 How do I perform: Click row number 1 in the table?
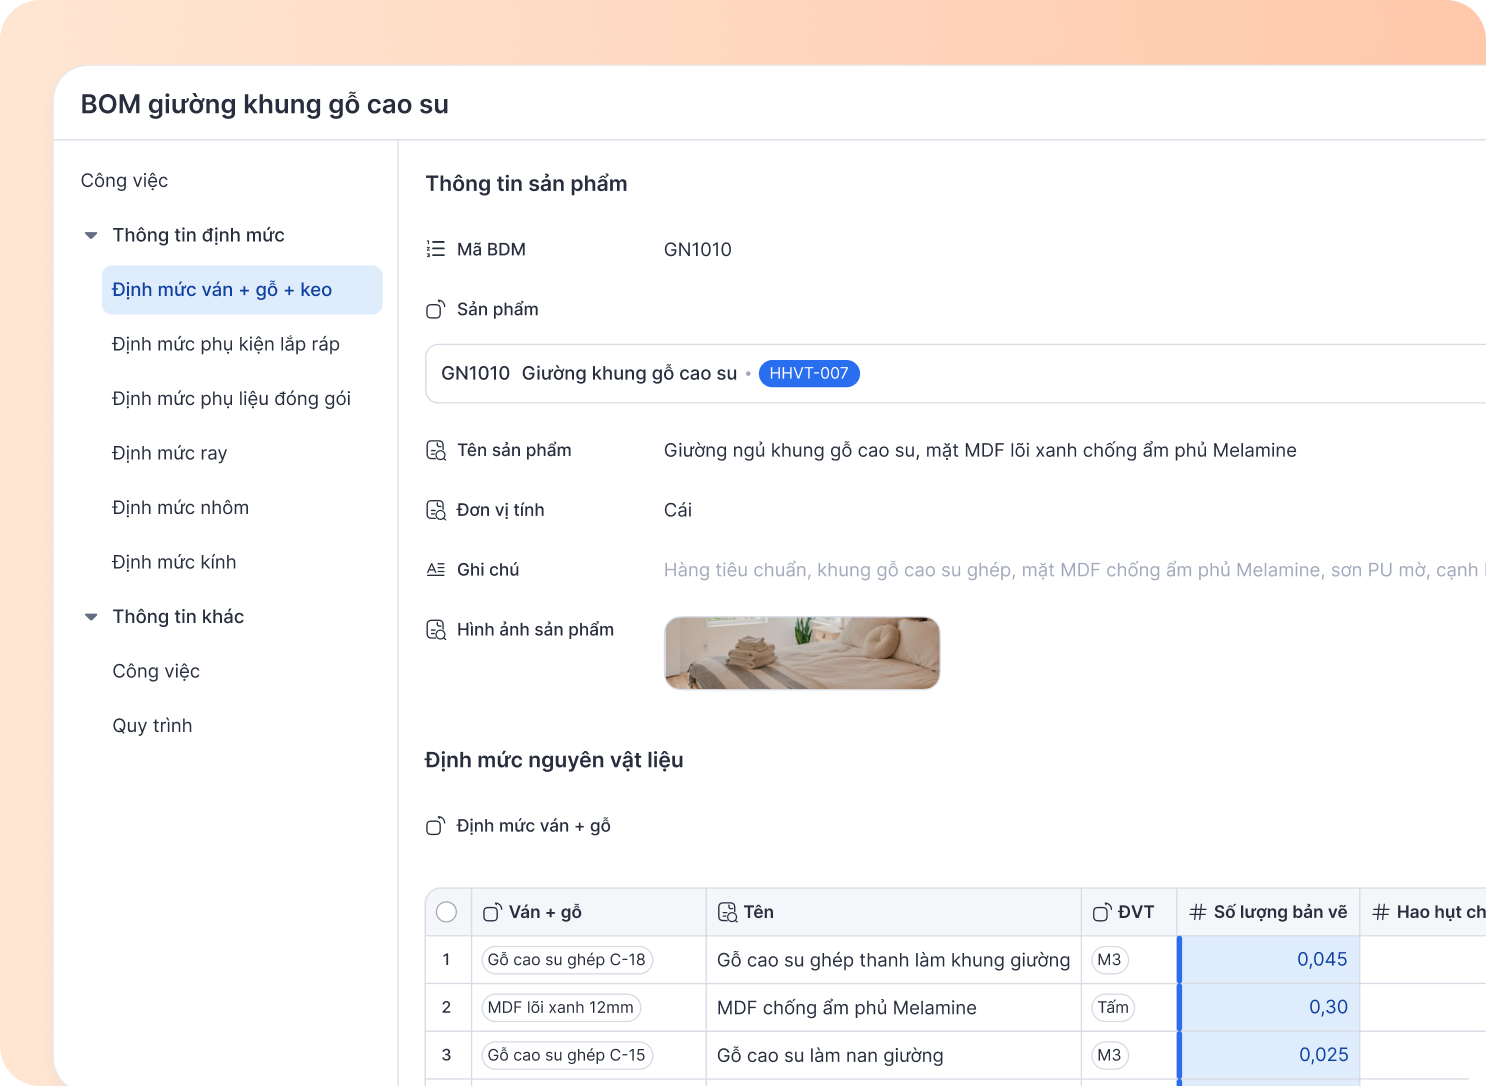coord(446,960)
